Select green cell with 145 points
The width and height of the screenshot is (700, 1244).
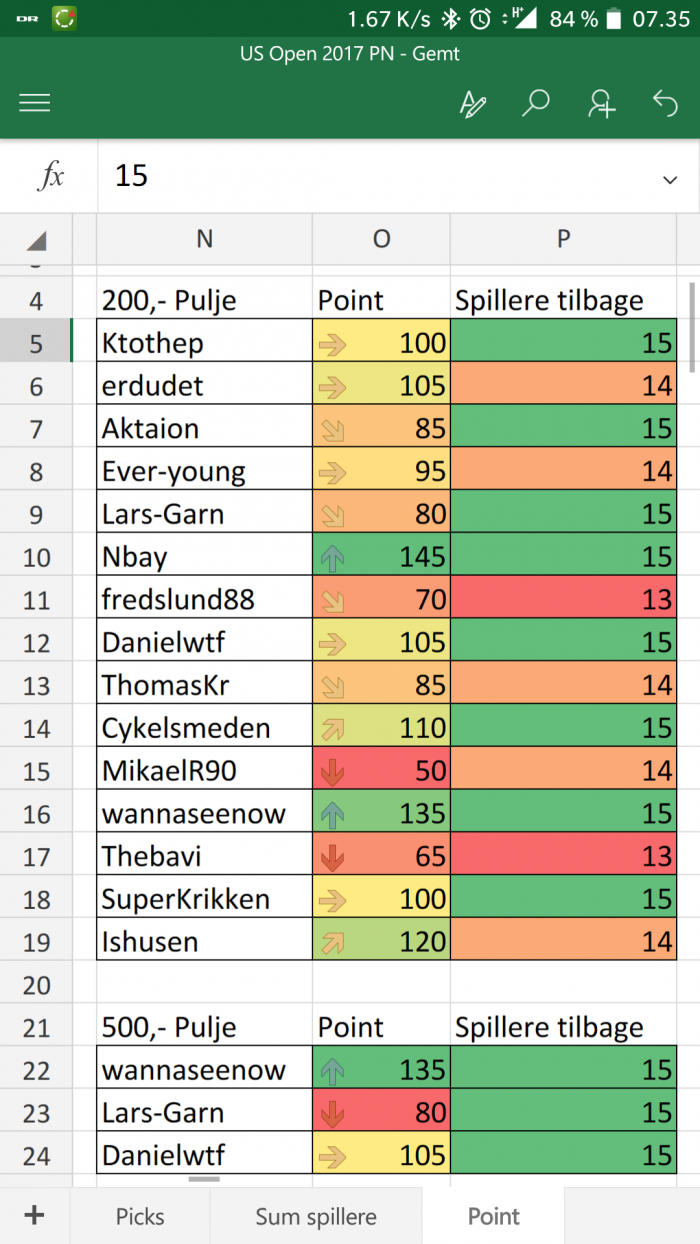(381, 556)
